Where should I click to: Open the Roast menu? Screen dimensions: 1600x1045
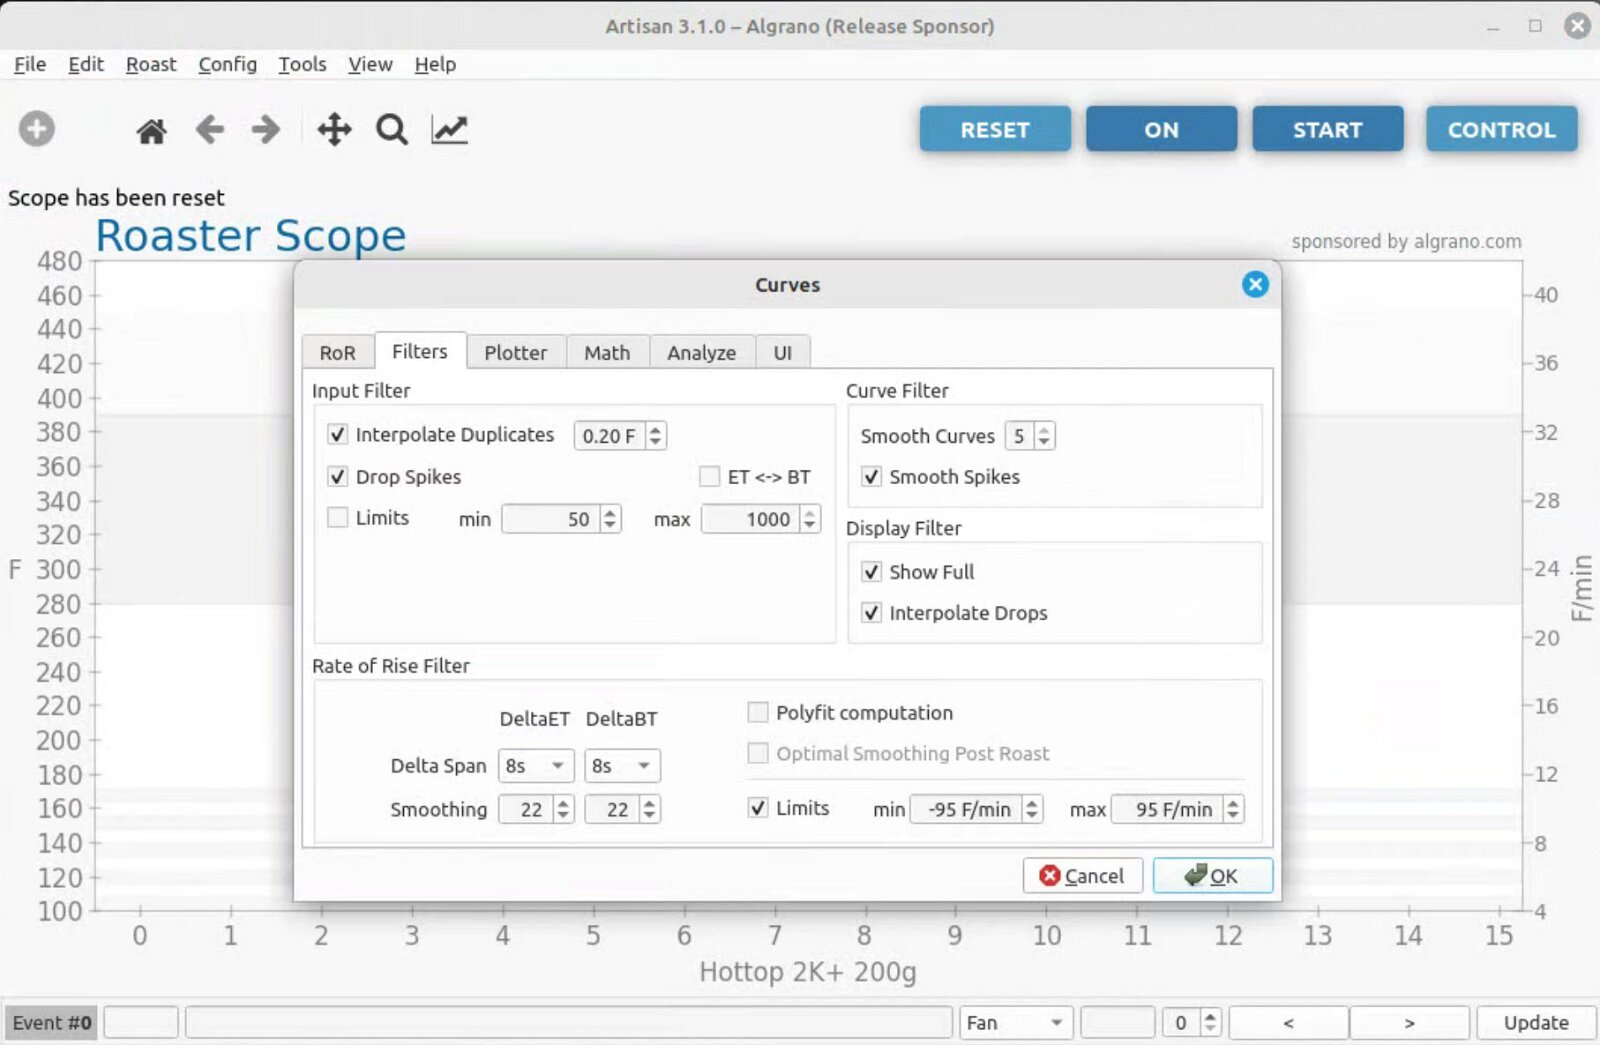(x=151, y=64)
